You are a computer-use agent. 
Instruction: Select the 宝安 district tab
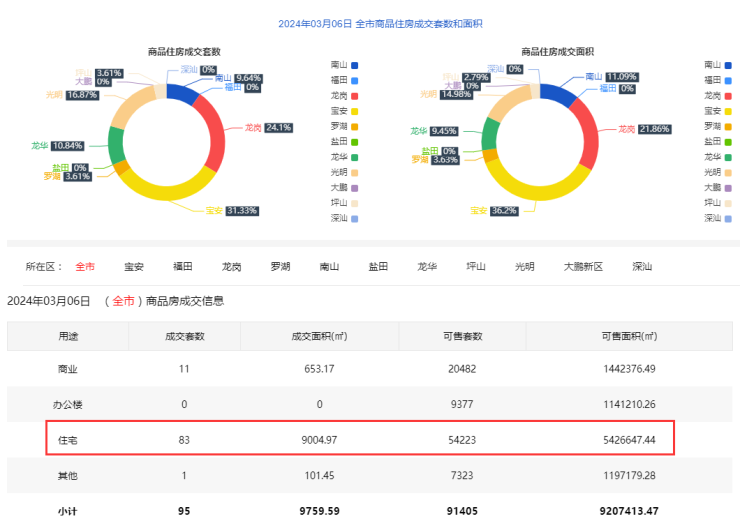click(x=134, y=267)
